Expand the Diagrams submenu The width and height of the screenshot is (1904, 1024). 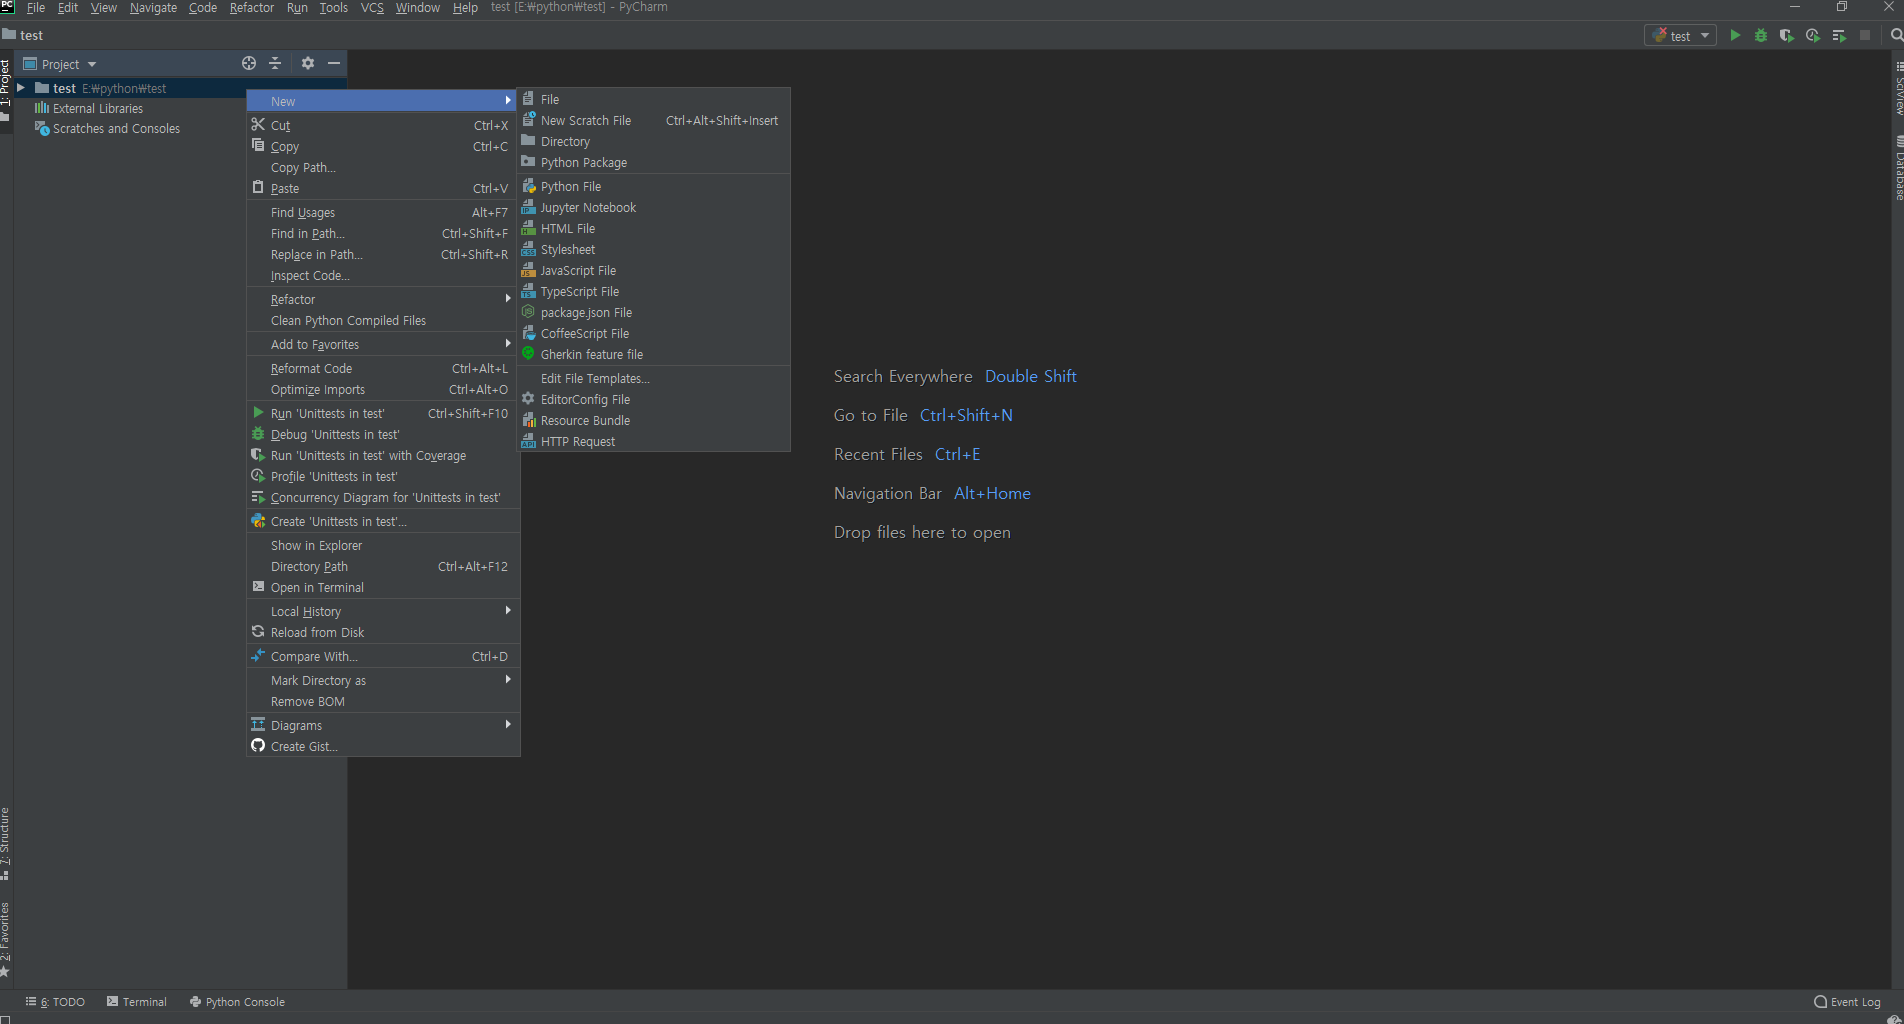coord(383,725)
